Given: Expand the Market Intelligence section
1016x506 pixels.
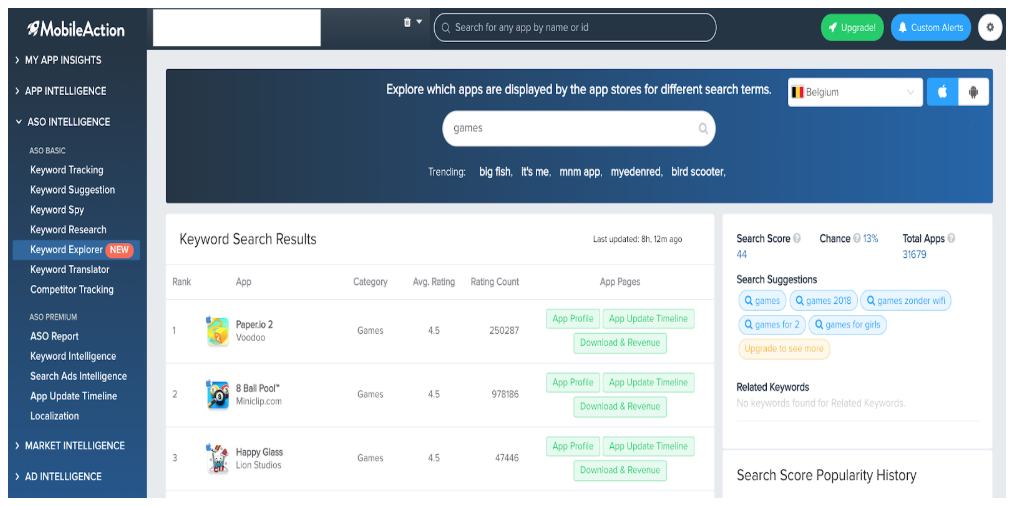Looking at the screenshot, I should (x=75, y=446).
